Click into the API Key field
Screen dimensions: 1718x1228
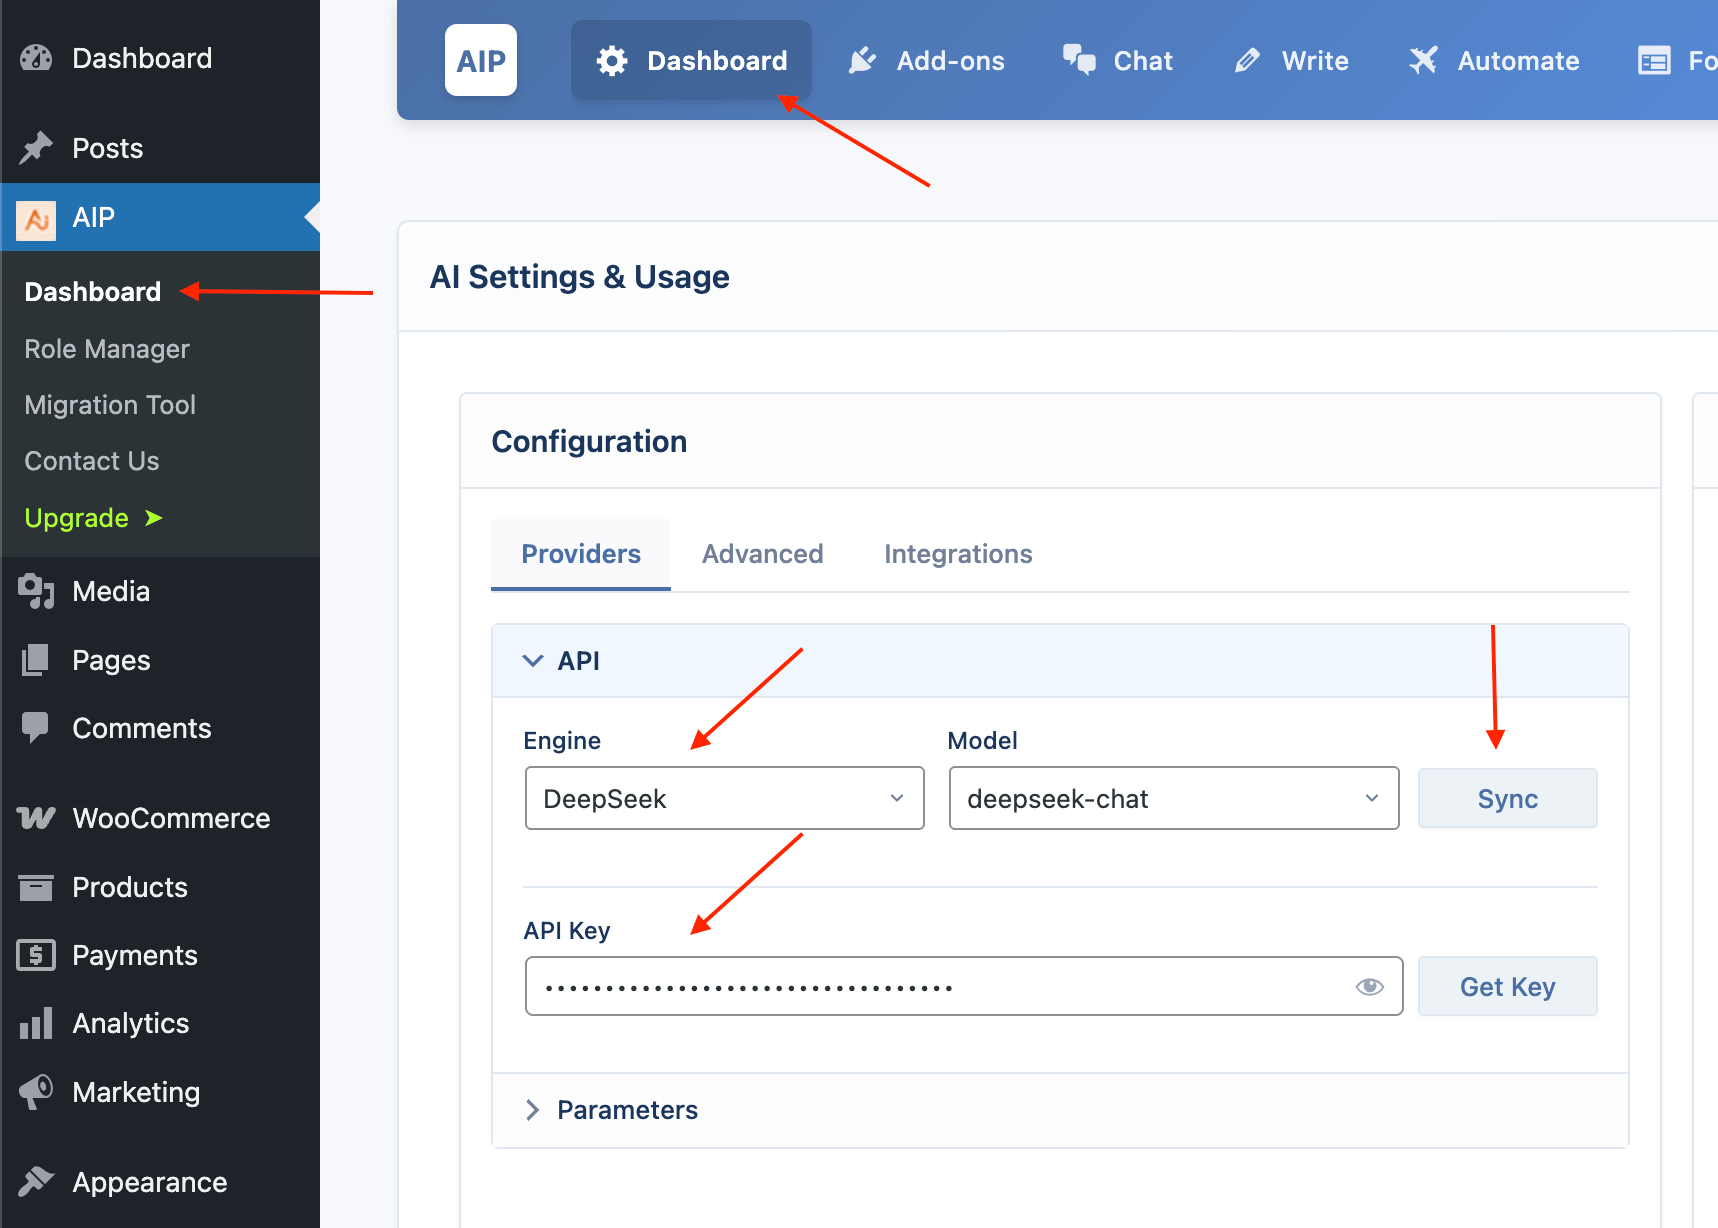coord(964,987)
